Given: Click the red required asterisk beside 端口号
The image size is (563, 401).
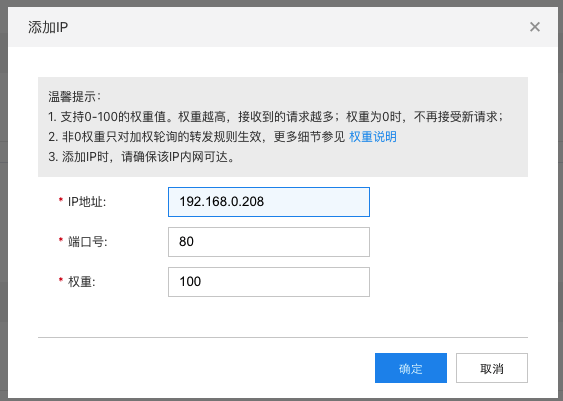Looking at the screenshot, I should (x=61, y=240).
